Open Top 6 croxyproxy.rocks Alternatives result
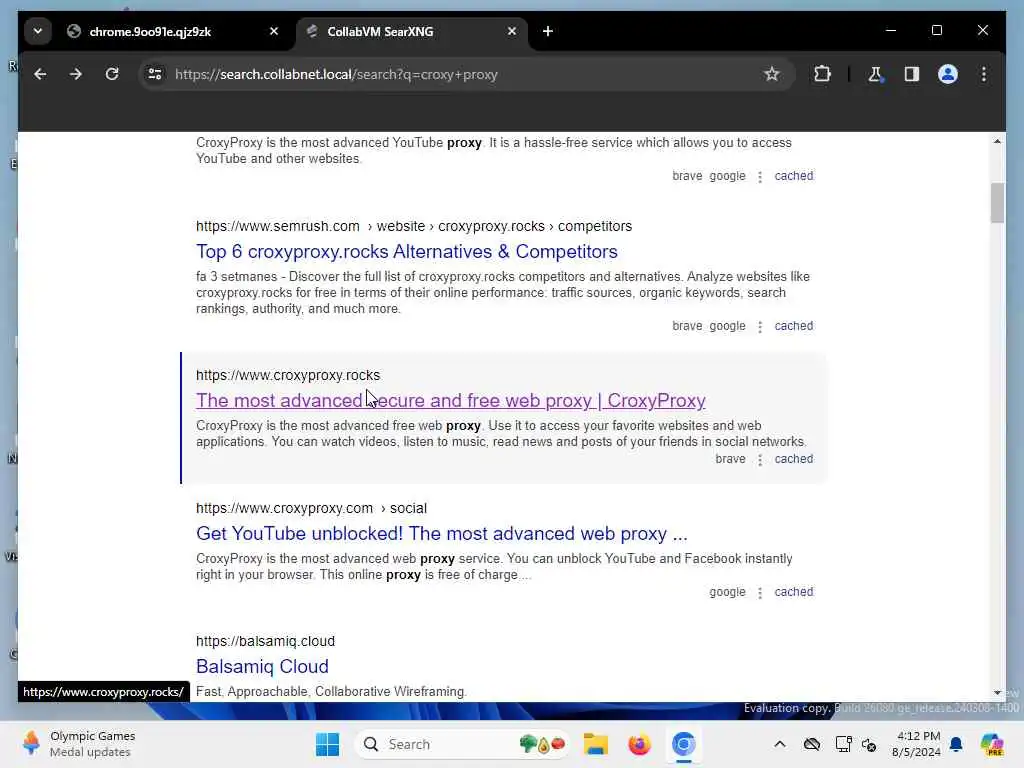Screen dimensions: 1024x768 click(406, 251)
